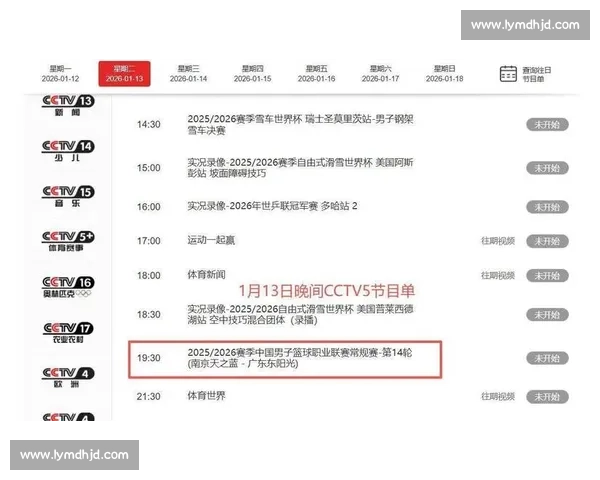Click the 未开始 button for the 16:00 program
Image resolution: width=600 pixels, height=480 pixels.
(x=547, y=207)
